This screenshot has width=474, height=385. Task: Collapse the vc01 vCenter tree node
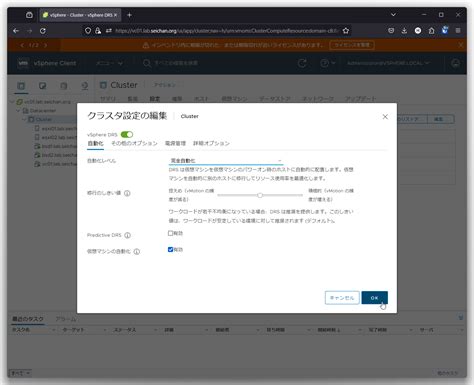point(13,102)
